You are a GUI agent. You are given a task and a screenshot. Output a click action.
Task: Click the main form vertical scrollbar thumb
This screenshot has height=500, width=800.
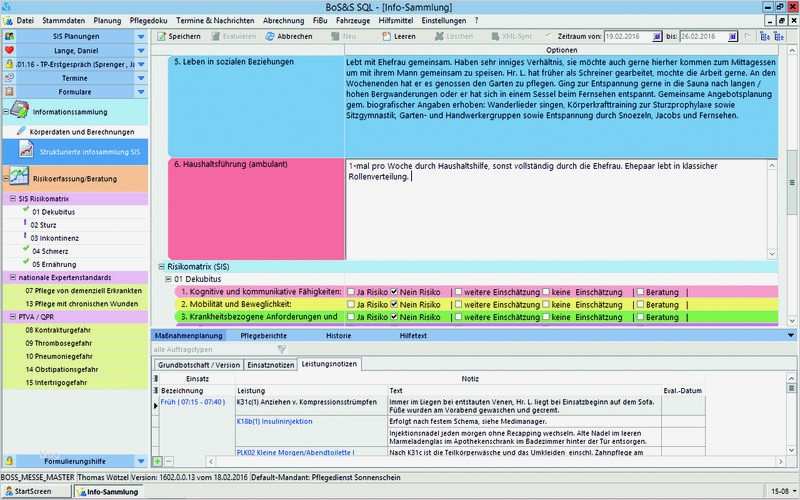[792, 182]
